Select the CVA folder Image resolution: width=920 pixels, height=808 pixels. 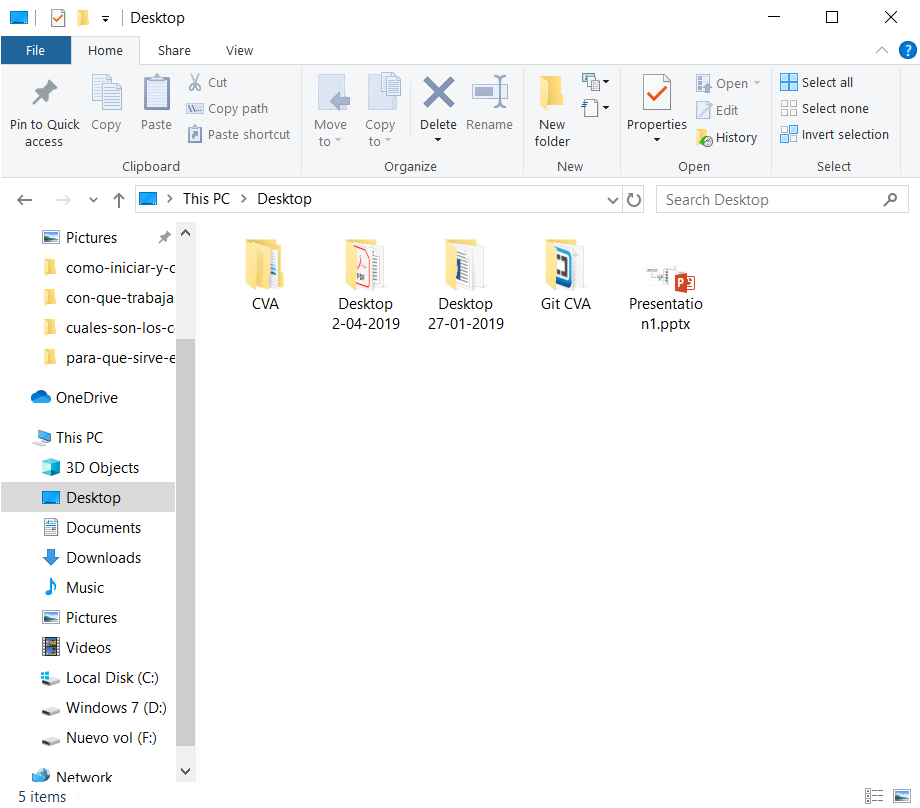point(265,275)
